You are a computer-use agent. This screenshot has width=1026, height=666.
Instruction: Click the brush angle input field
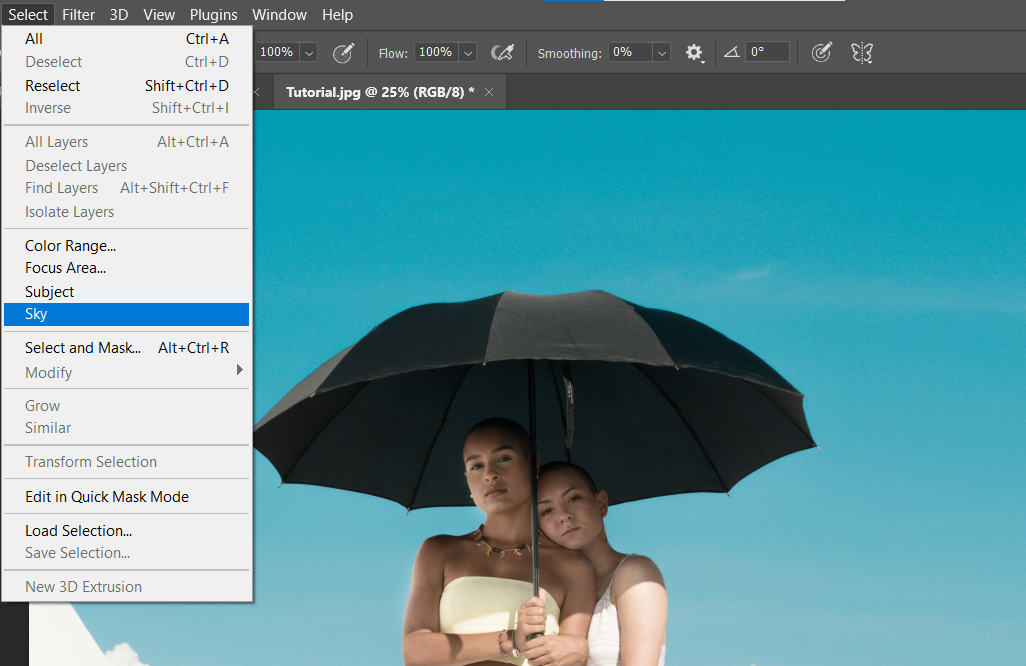pyautogui.click(x=767, y=52)
